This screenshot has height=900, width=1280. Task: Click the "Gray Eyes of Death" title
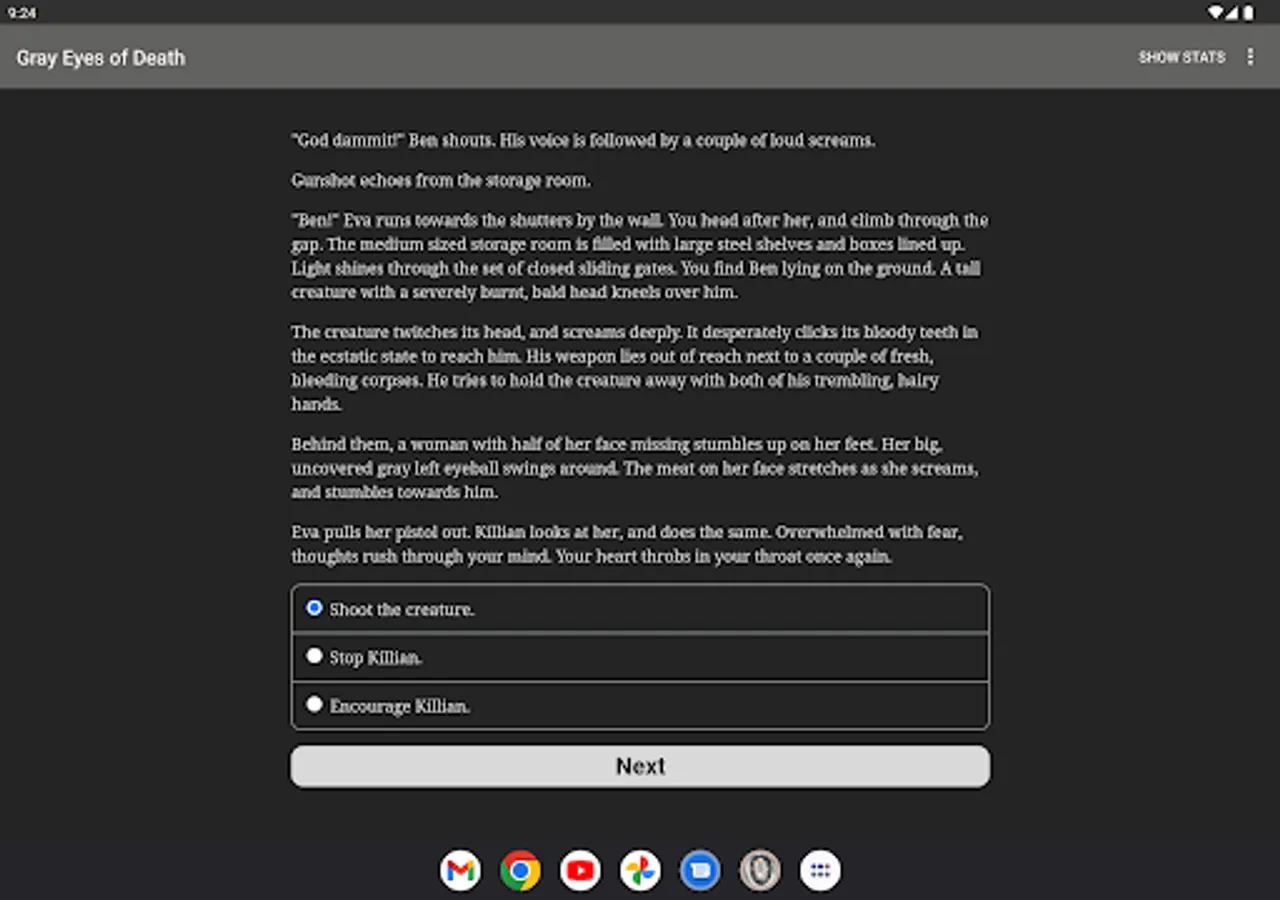[101, 58]
